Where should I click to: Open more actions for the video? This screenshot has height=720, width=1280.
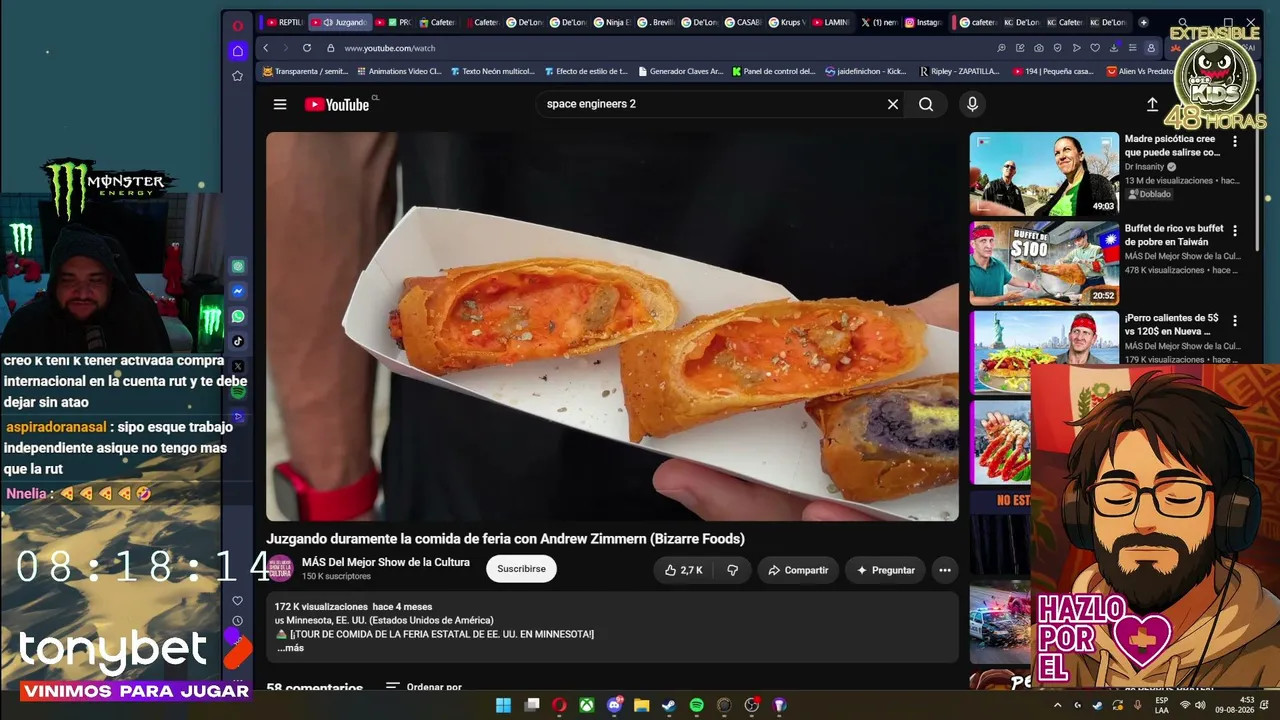click(x=945, y=570)
